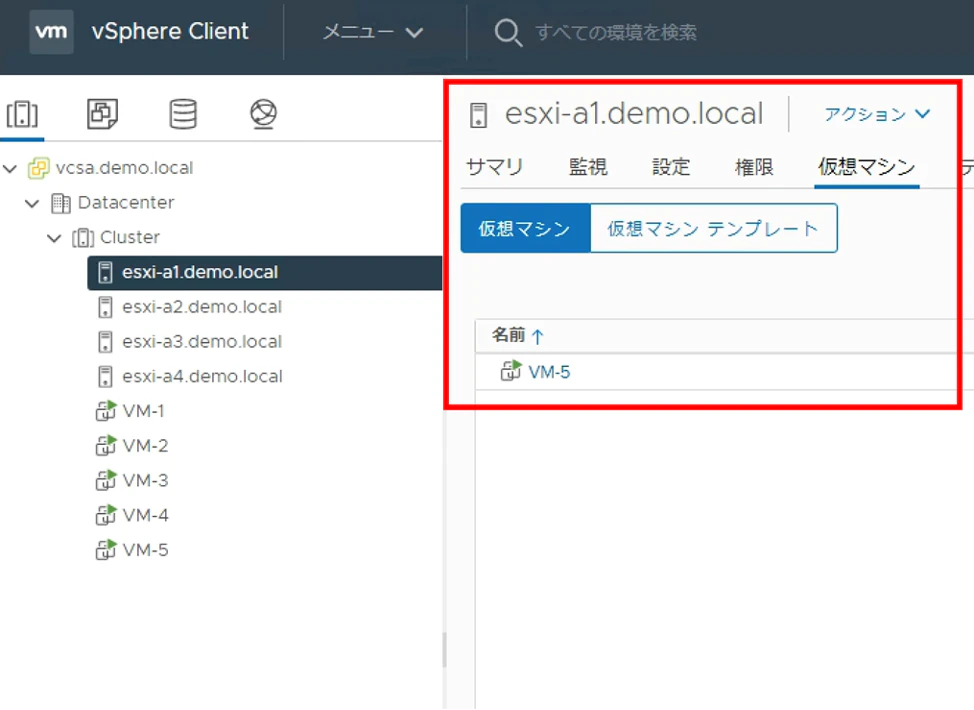This screenshot has width=974, height=710.
Task: Collapse the Cluster tree node
Action: click(x=55, y=238)
